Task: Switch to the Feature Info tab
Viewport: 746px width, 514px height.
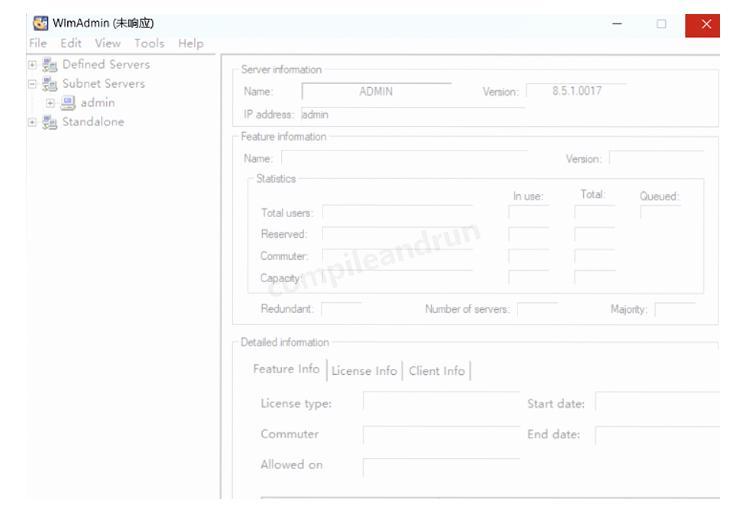Action: coord(286,369)
